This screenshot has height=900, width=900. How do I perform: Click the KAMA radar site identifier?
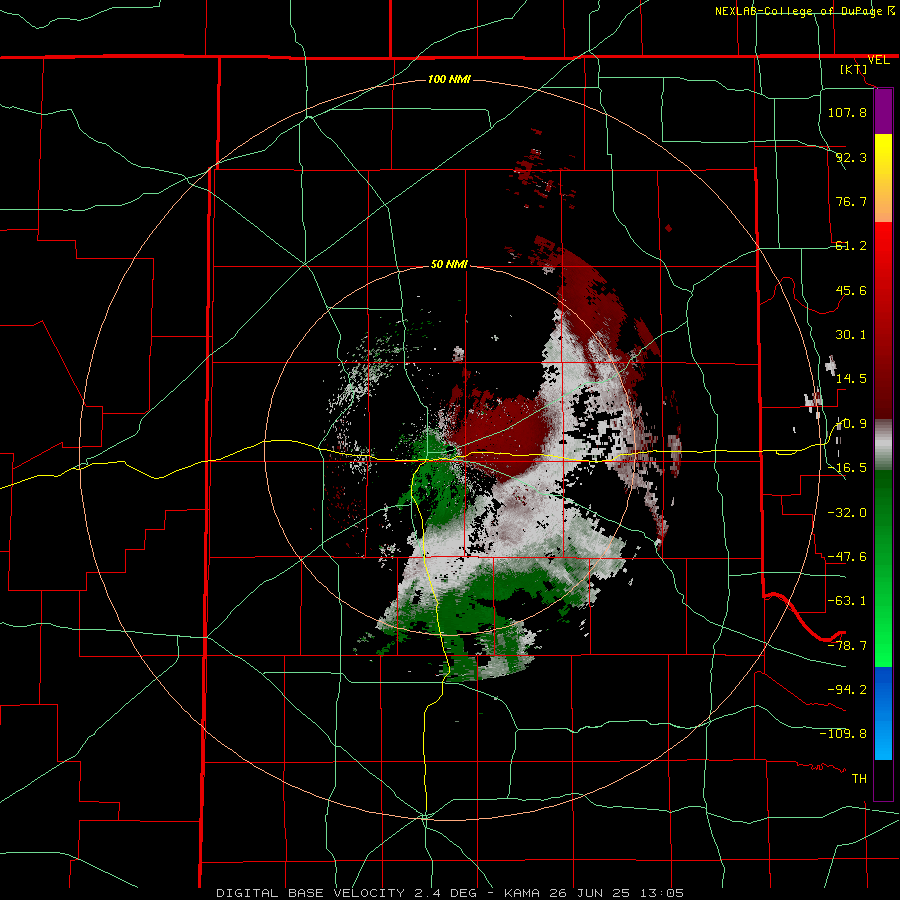tap(522, 893)
